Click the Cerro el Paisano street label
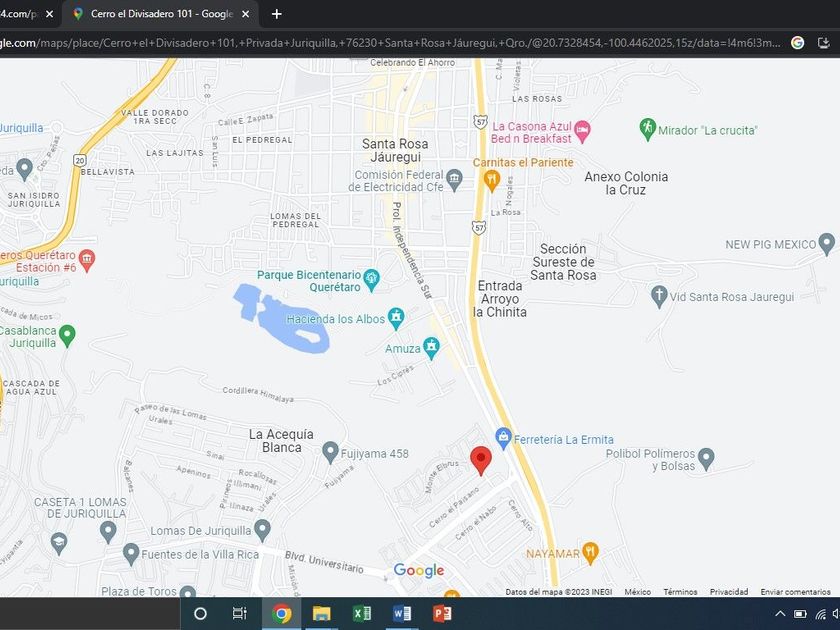The width and height of the screenshot is (840, 630). pyautogui.click(x=453, y=508)
